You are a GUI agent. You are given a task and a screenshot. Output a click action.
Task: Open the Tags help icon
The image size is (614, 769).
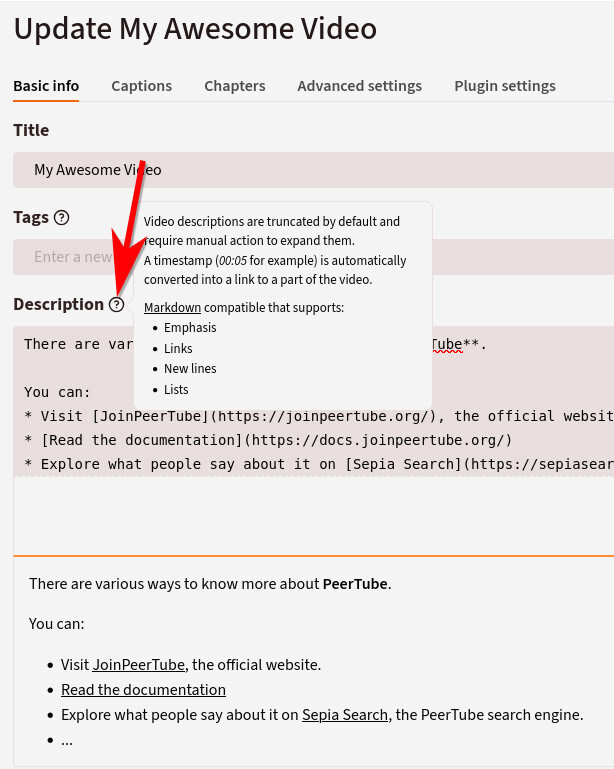61,217
